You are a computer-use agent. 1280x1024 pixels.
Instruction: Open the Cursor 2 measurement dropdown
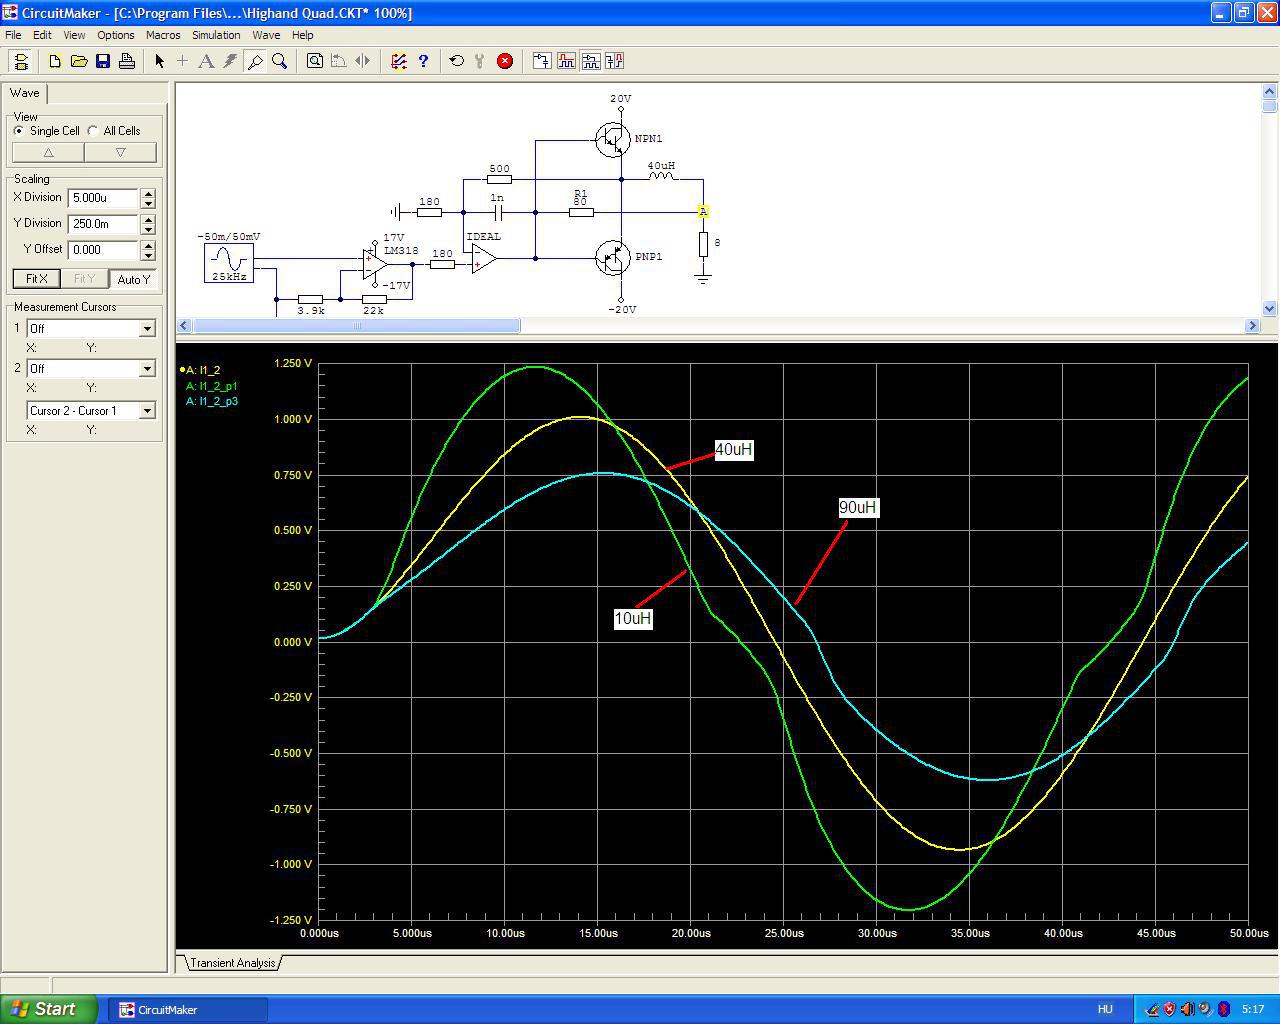pyautogui.click(x=147, y=369)
